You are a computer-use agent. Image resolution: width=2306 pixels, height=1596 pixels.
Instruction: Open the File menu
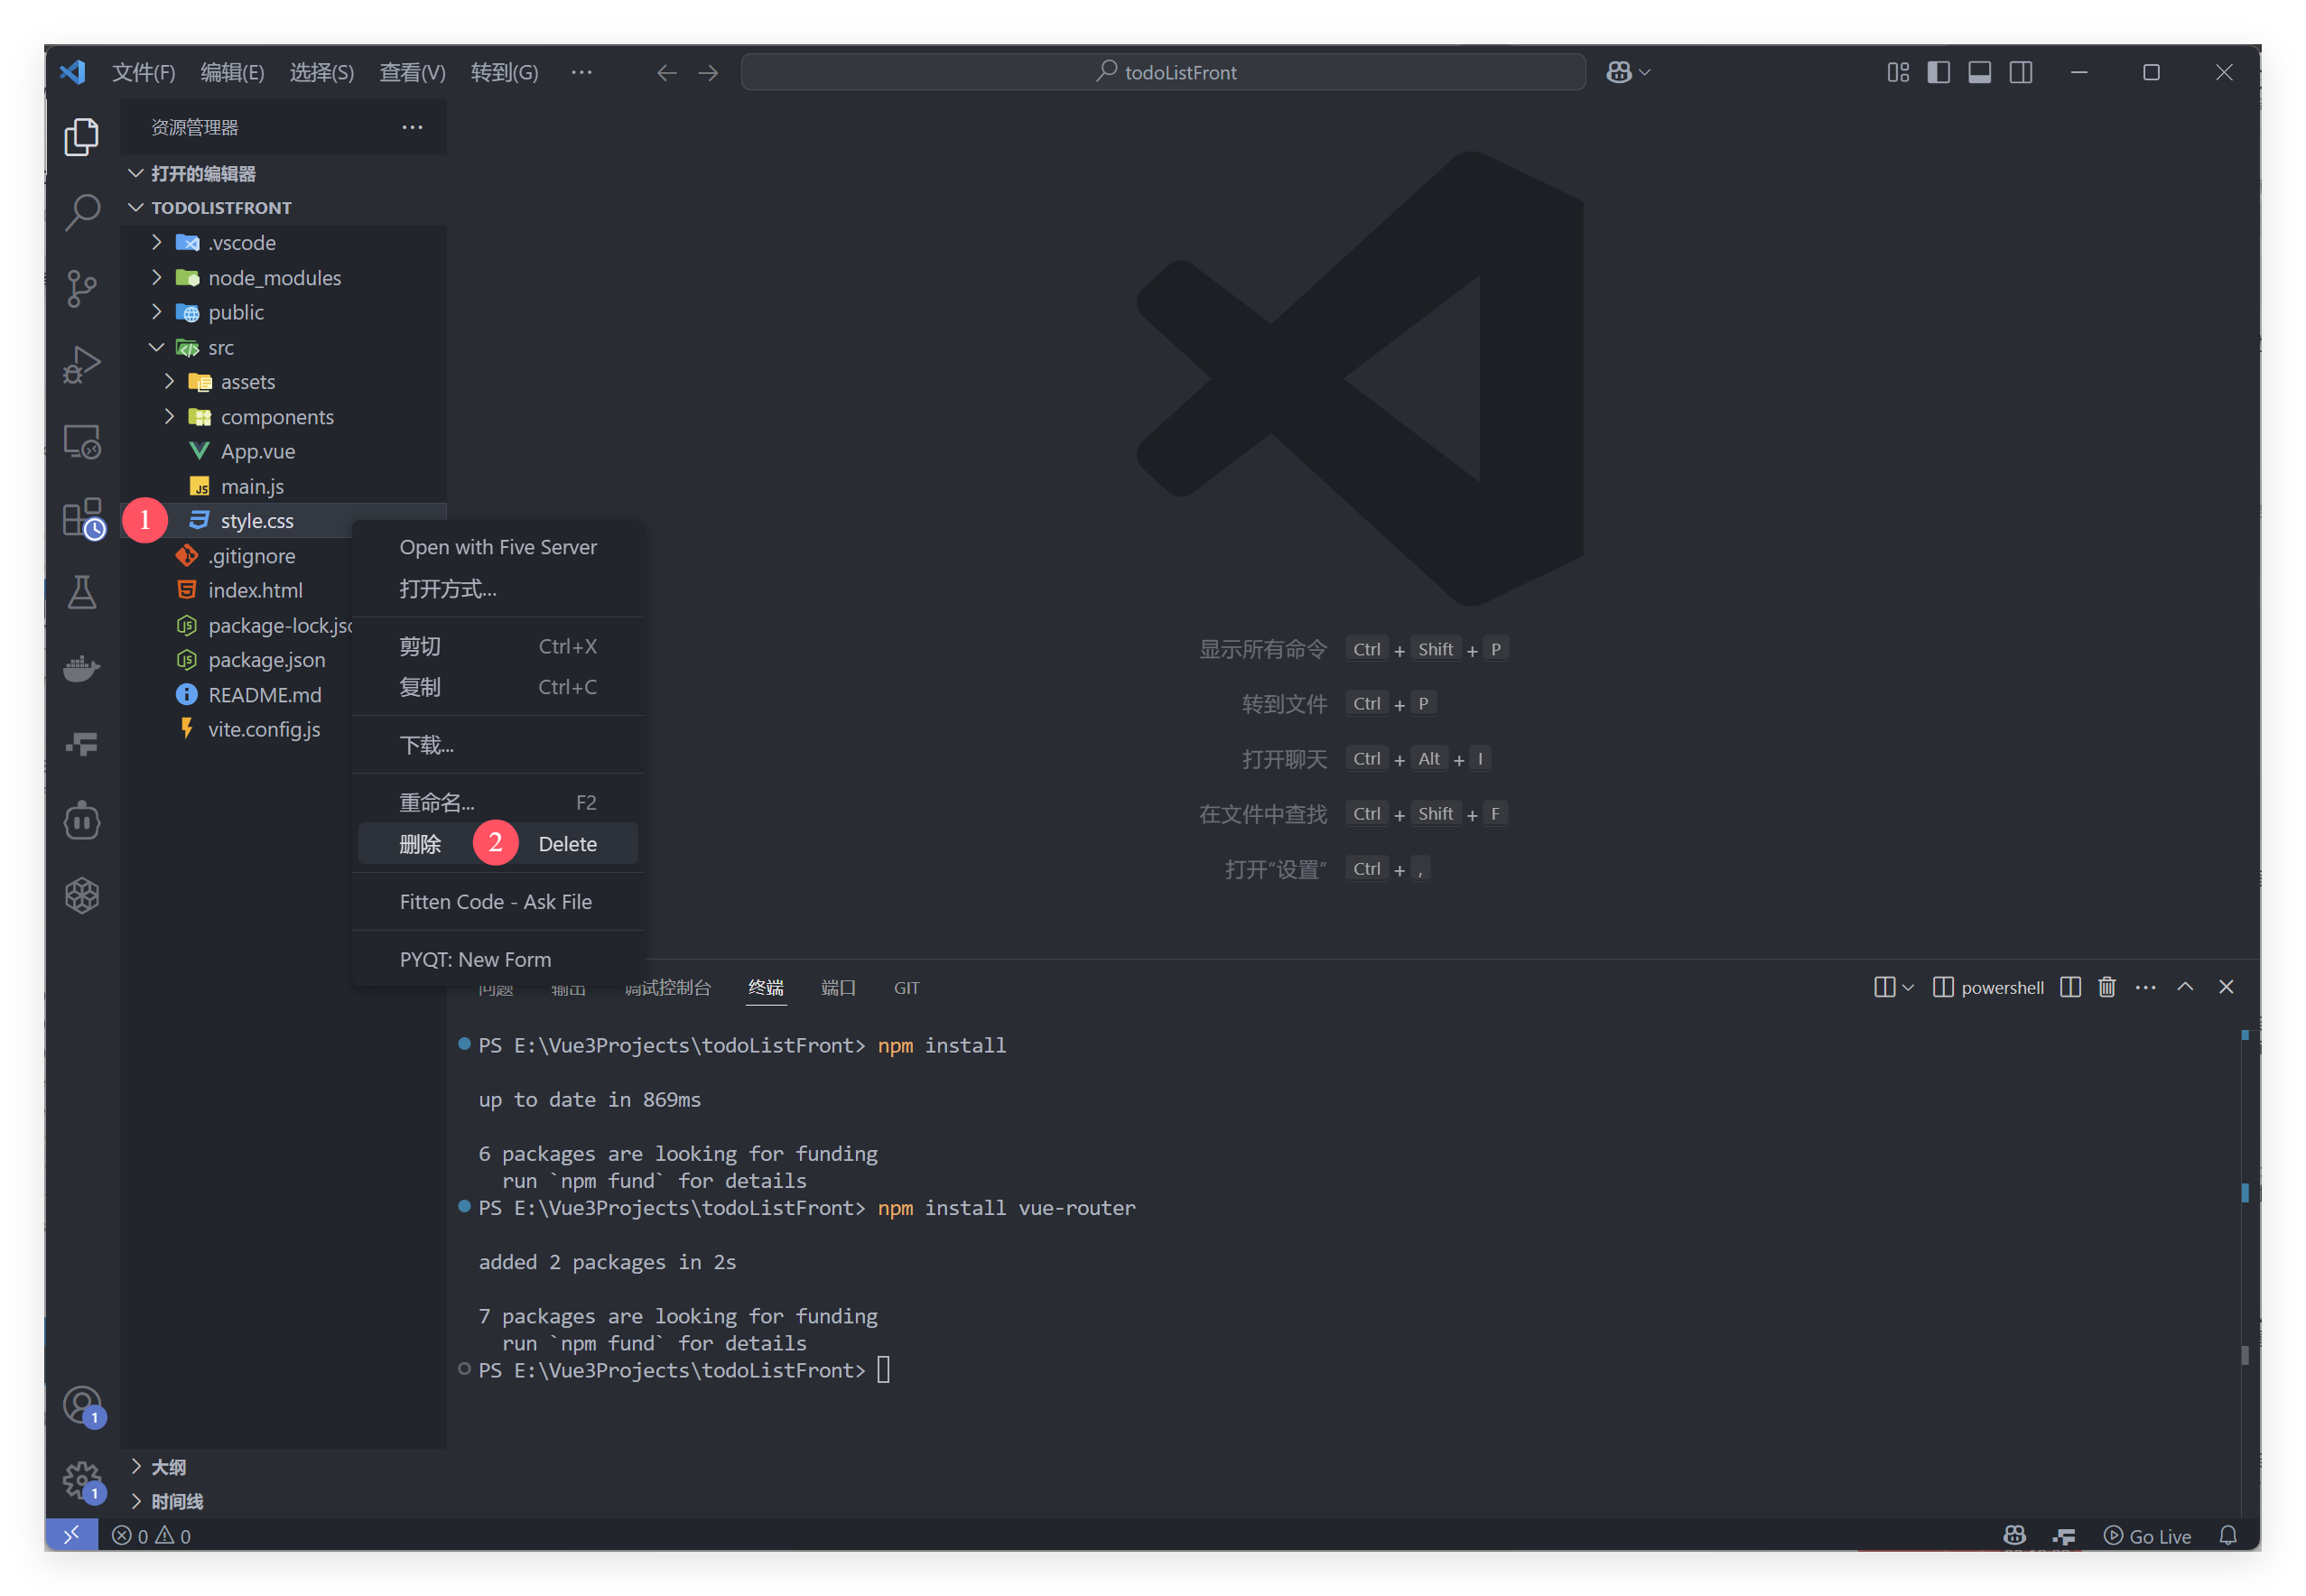click(x=143, y=72)
